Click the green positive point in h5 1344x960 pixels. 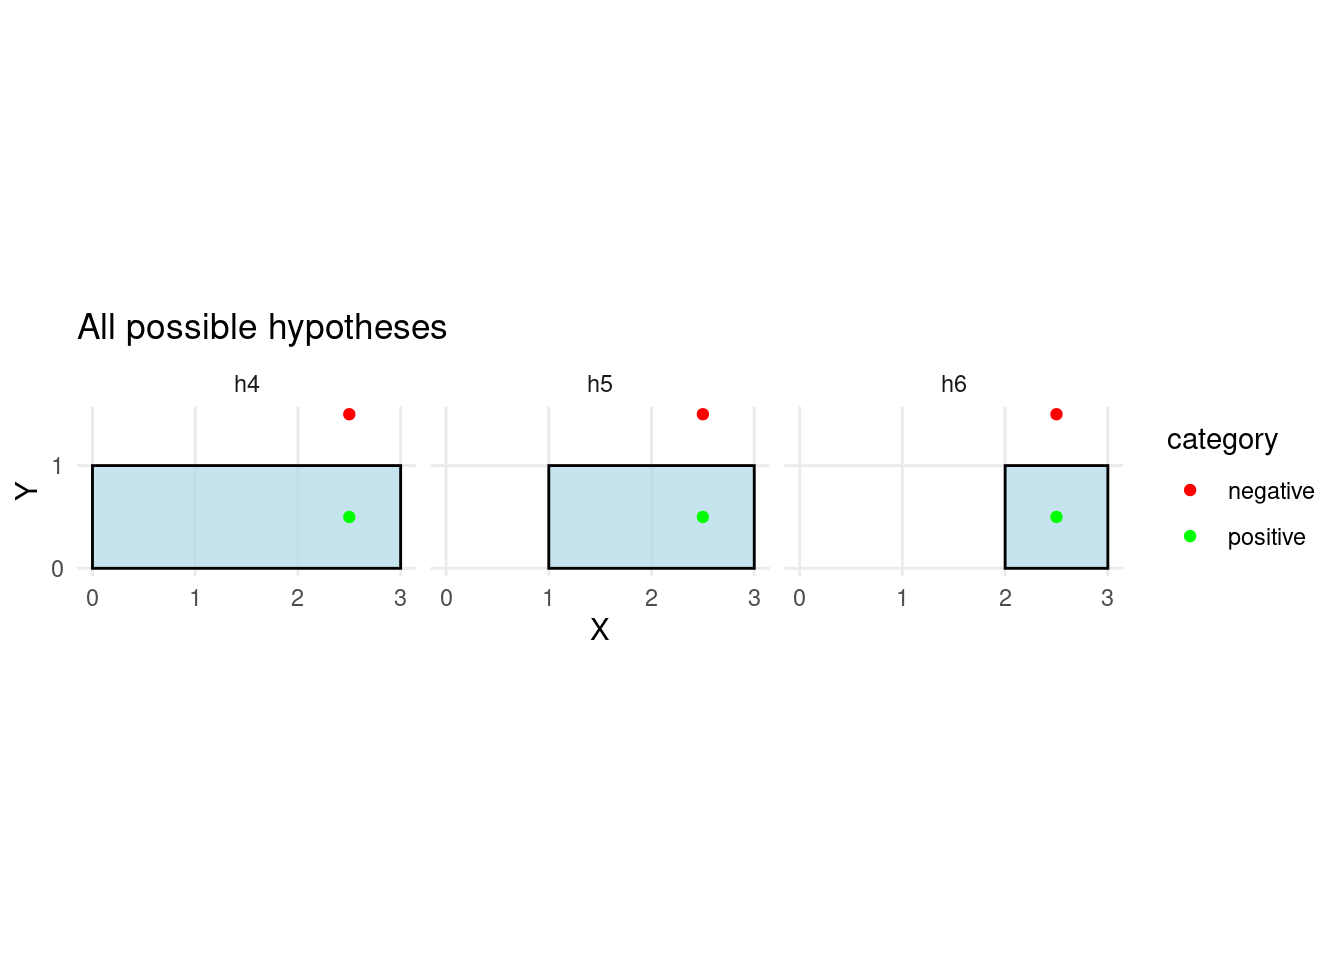point(703,517)
